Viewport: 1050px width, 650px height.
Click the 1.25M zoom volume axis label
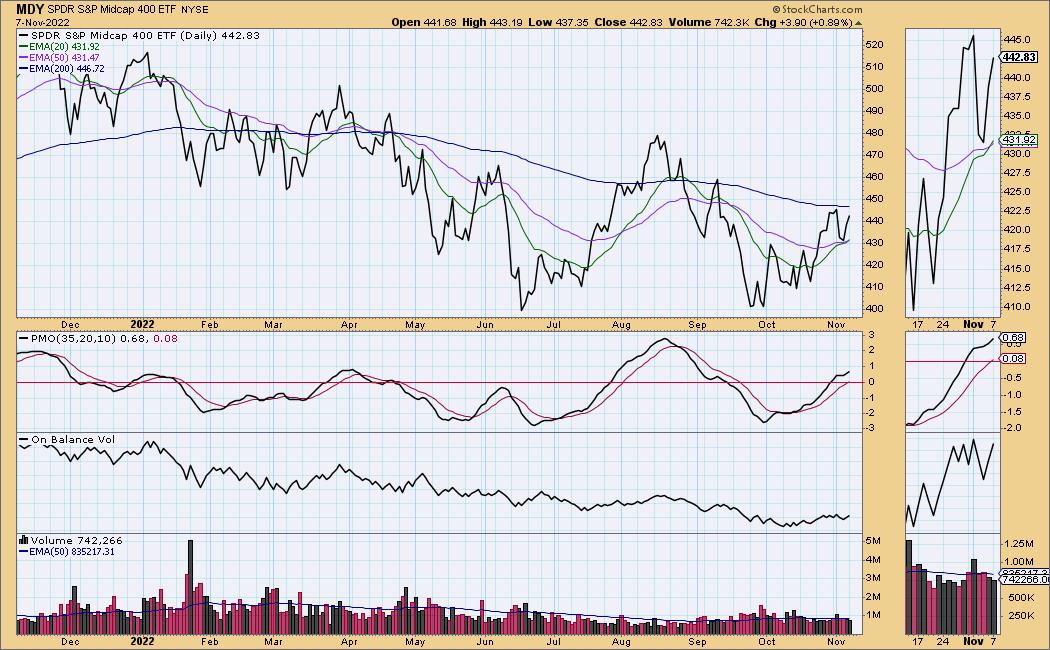(1021, 544)
